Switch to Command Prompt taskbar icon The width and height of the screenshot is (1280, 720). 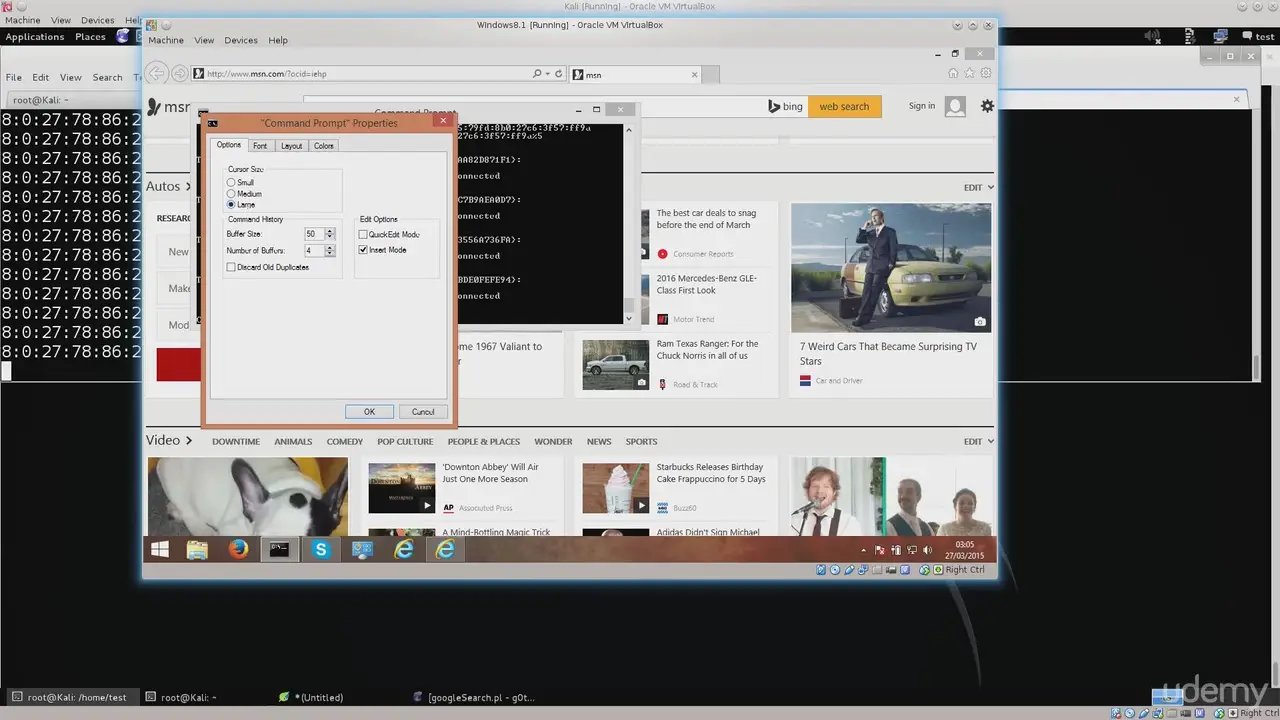point(279,549)
